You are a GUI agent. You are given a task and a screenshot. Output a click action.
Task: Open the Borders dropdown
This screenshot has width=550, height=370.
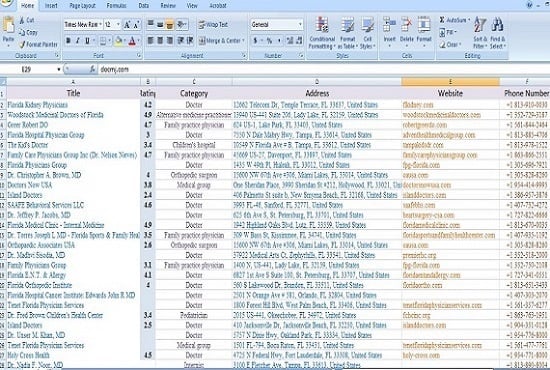pyautogui.click(x=109, y=41)
